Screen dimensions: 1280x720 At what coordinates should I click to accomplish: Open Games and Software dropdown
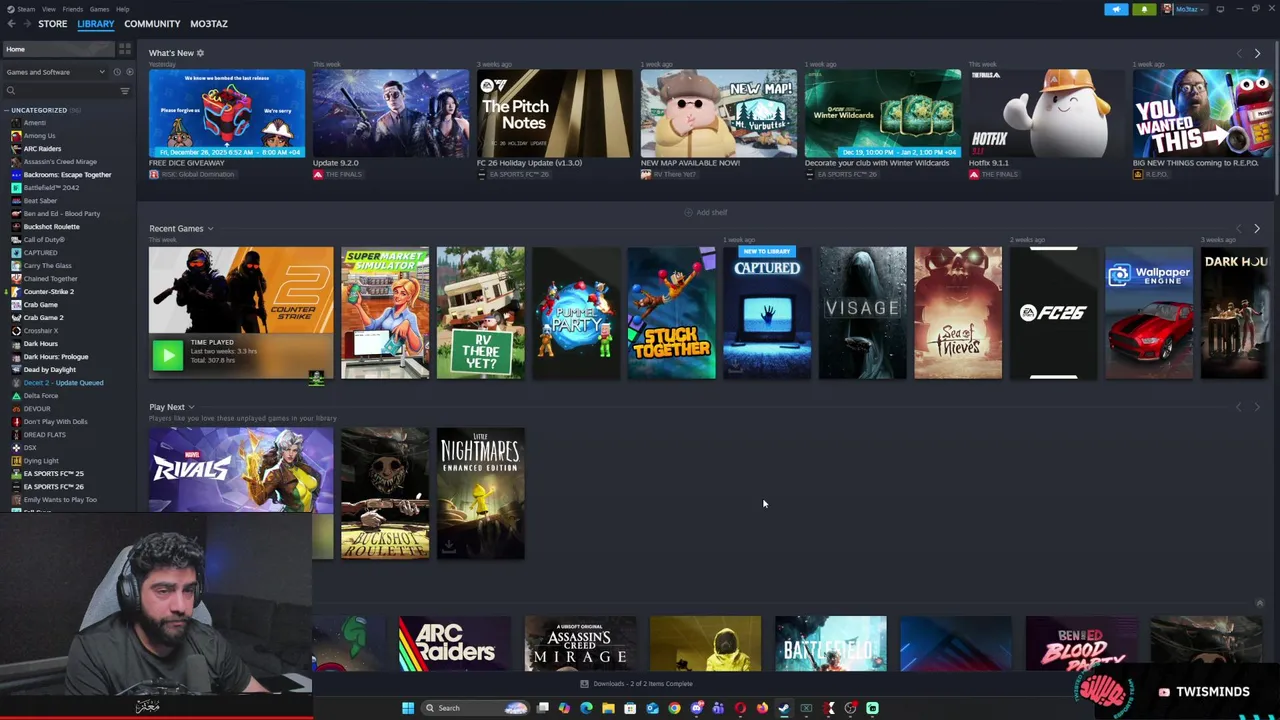tap(55, 72)
